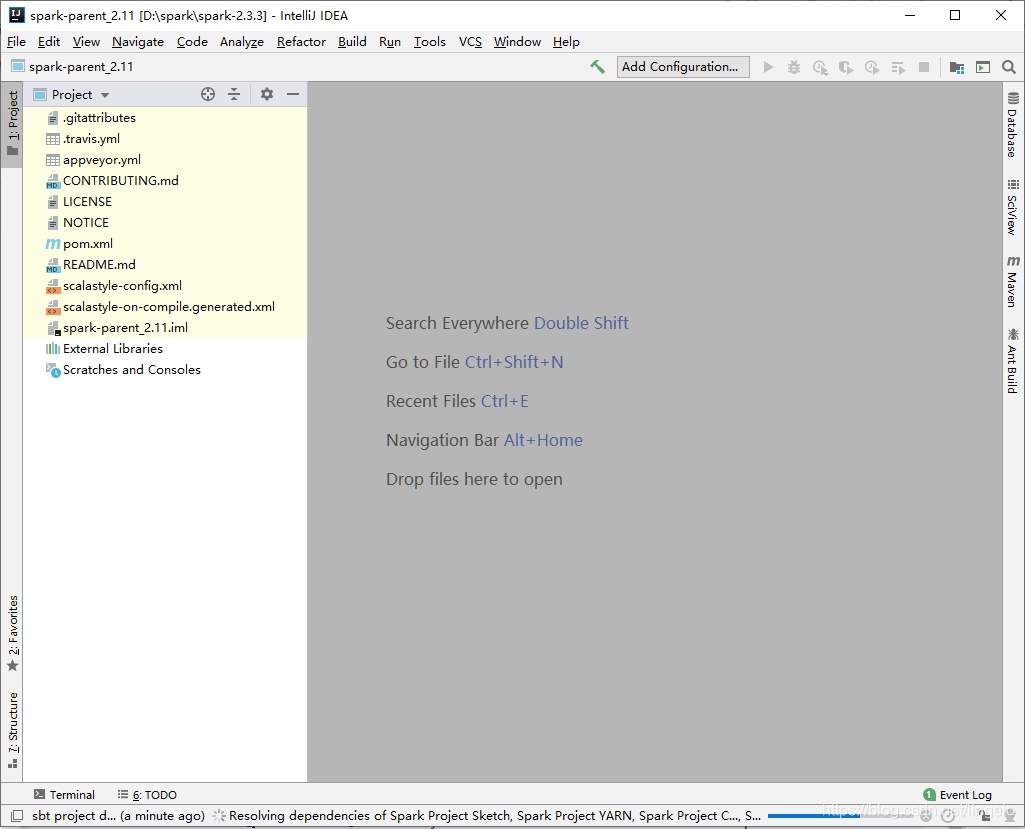Open the Navigate menu
Screen dimensions: 1025x829
[x=138, y=42]
